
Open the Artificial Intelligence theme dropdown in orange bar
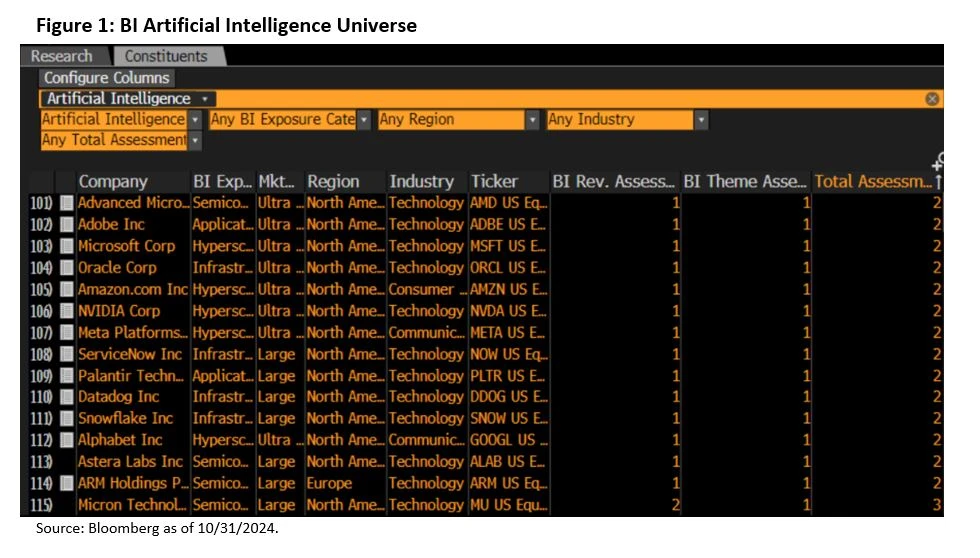point(128,99)
